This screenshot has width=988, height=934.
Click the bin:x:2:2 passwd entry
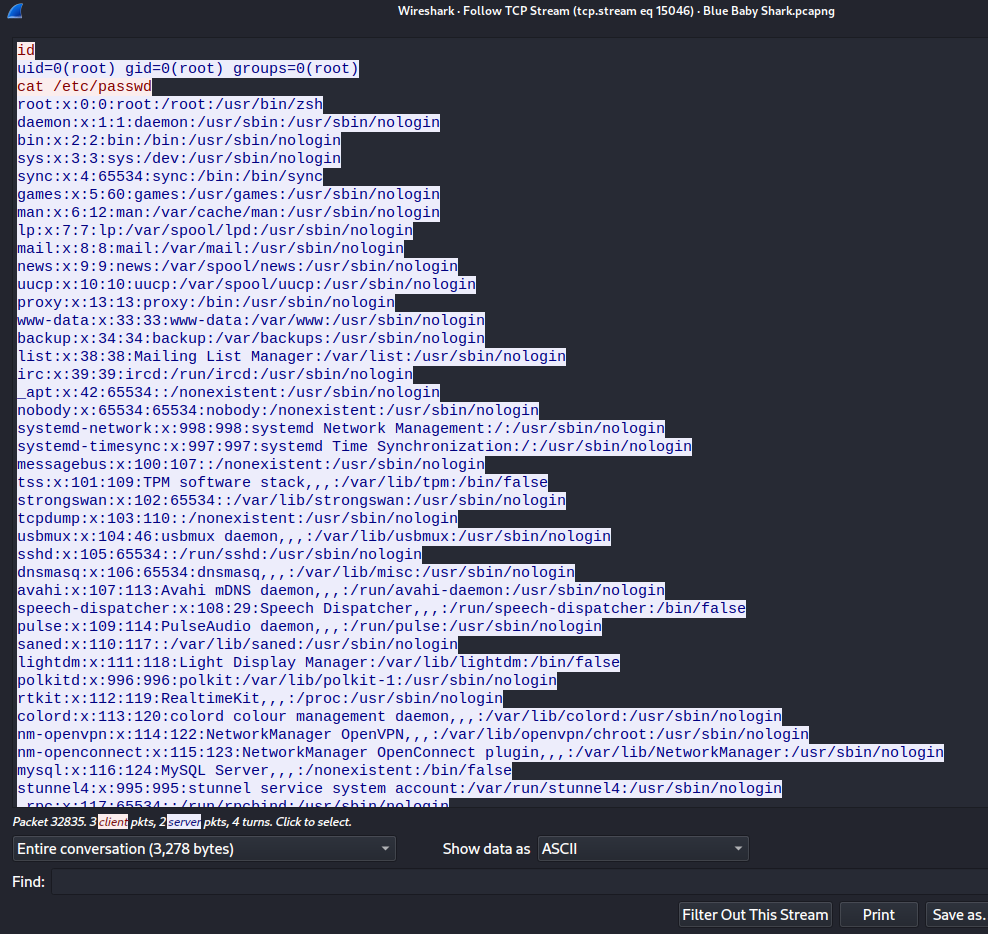pyautogui.click(x=179, y=140)
